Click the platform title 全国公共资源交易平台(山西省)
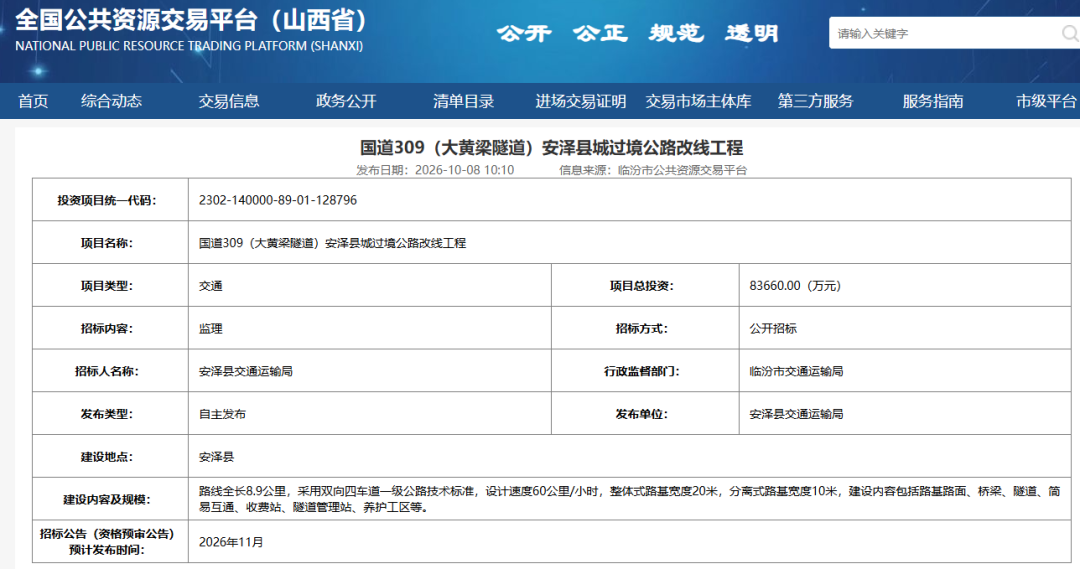1080x569 pixels. pyautogui.click(x=191, y=20)
